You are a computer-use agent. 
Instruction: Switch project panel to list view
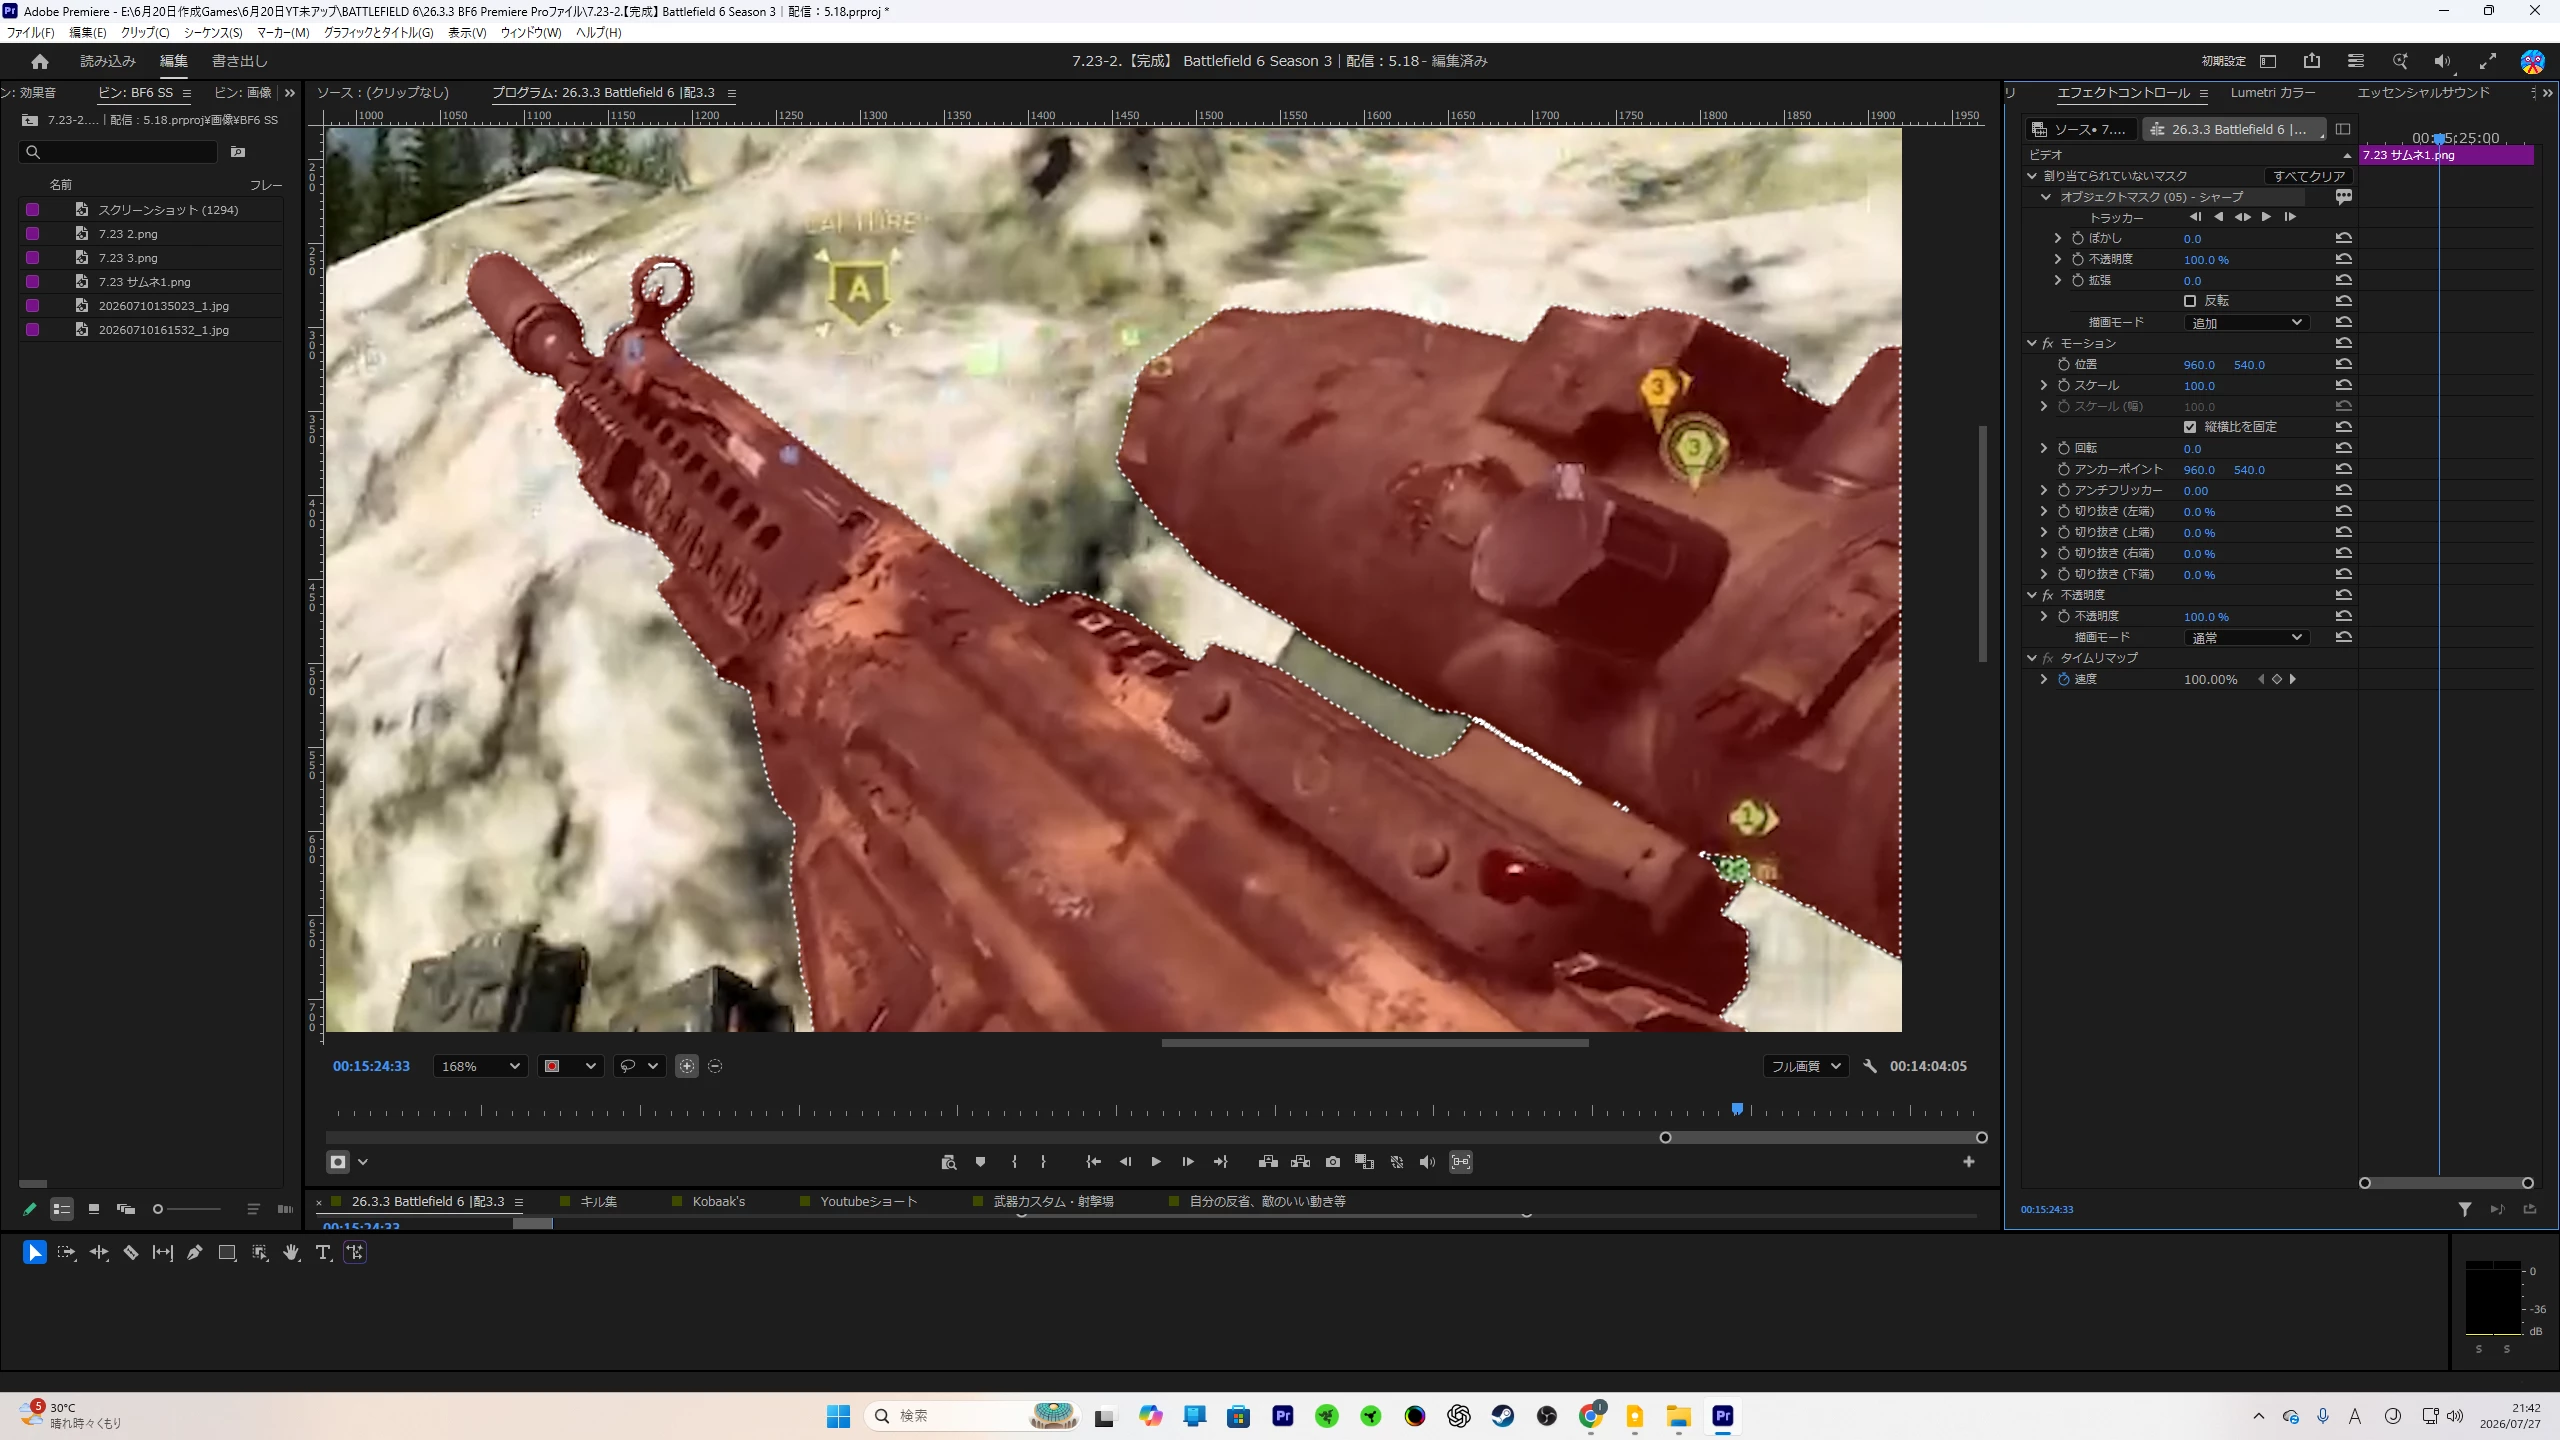(62, 1209)
